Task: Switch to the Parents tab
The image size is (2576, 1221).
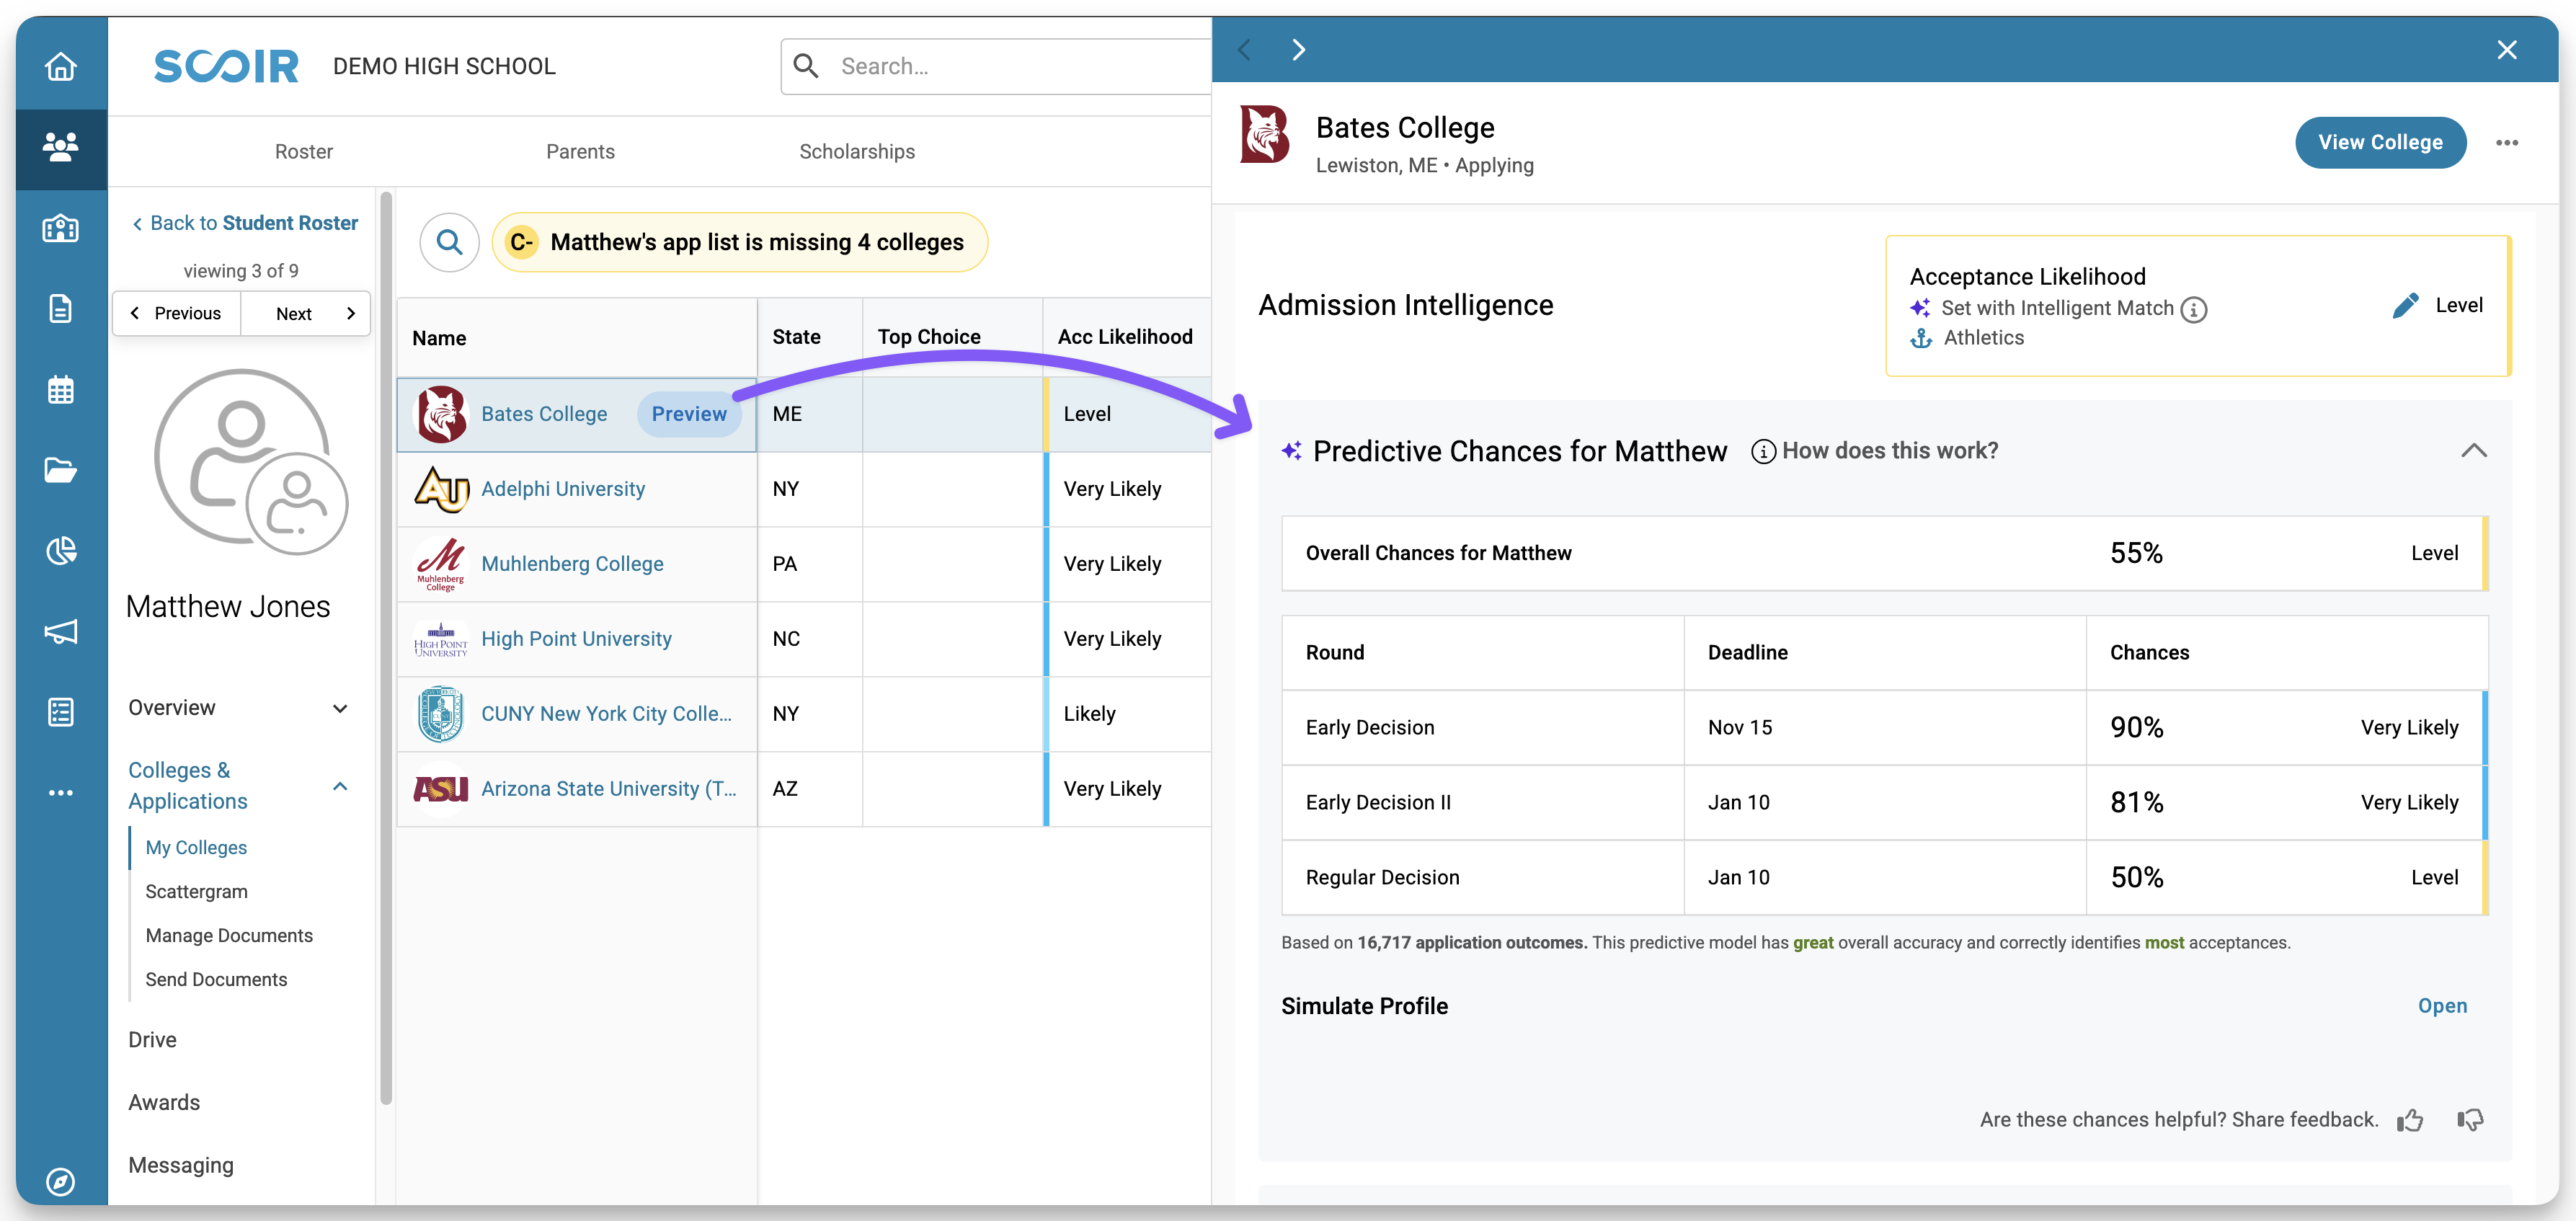Action: click(580, 151)
